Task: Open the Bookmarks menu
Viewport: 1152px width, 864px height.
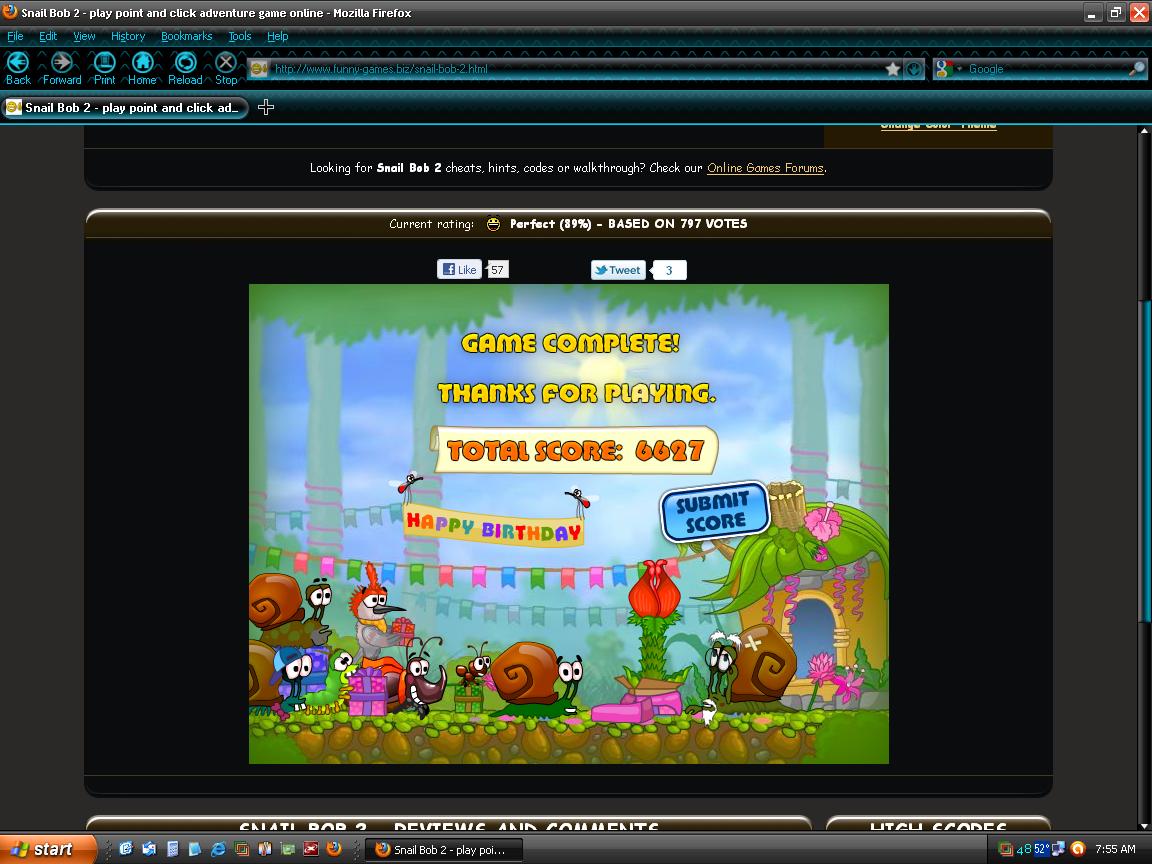Action: point(187,36)
